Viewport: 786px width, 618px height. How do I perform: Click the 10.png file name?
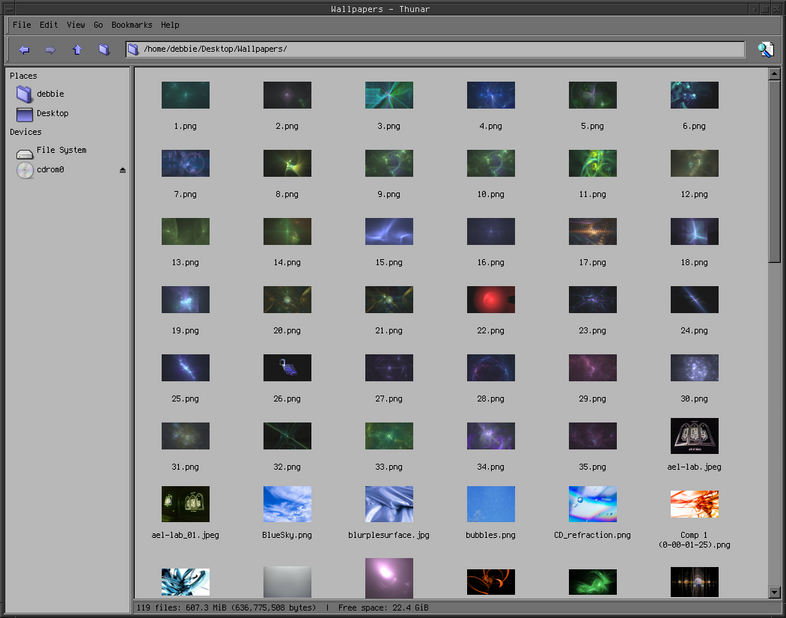490,194
